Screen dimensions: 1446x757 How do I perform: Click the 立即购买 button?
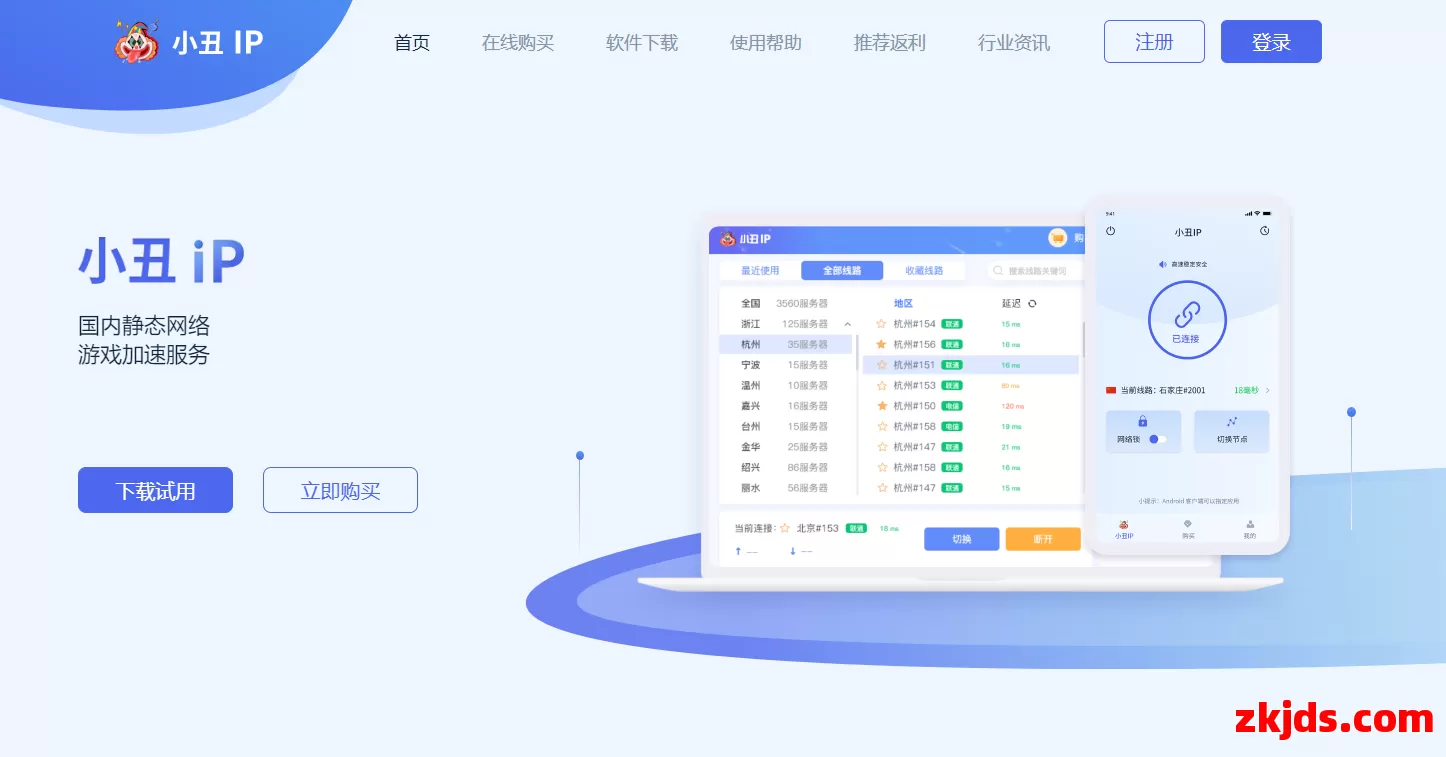click(340, 490)
